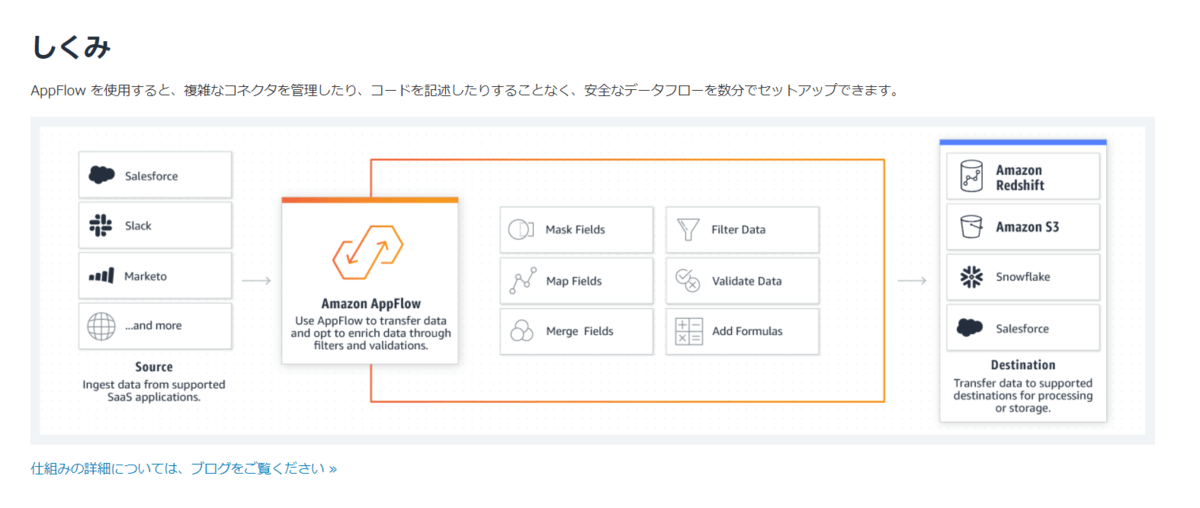Click the Amazon S3 label
The height and width of the screenshot is (508, 1200).
pos(1027,227)
